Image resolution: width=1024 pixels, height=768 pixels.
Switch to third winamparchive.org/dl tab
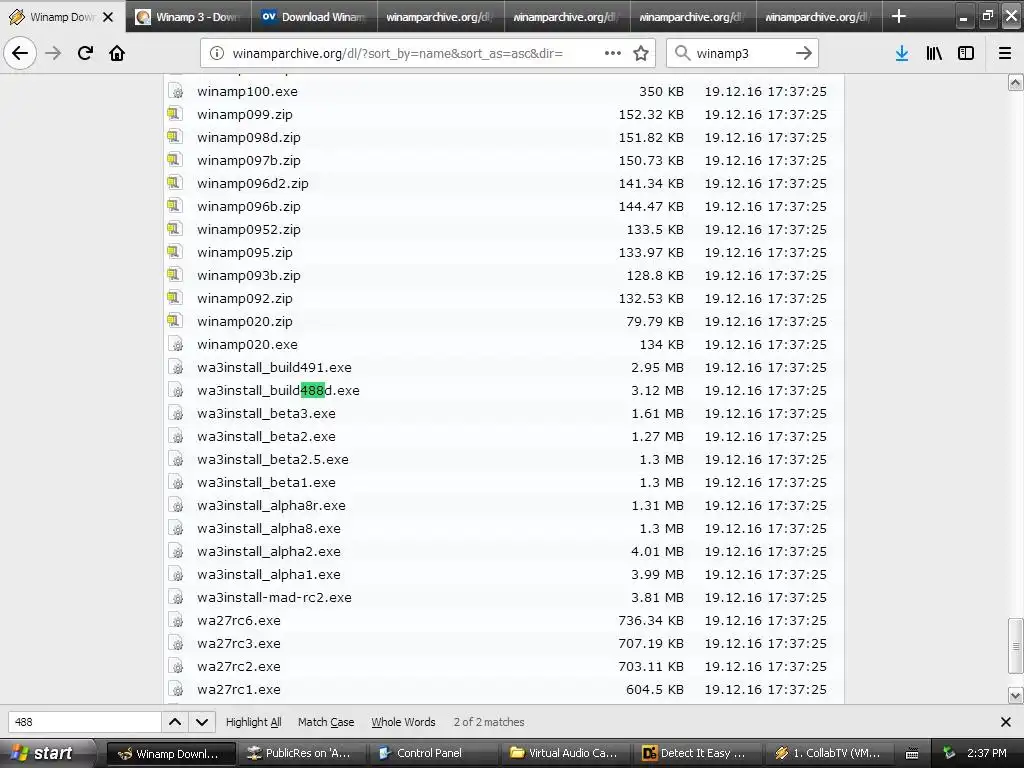[693, 17]
